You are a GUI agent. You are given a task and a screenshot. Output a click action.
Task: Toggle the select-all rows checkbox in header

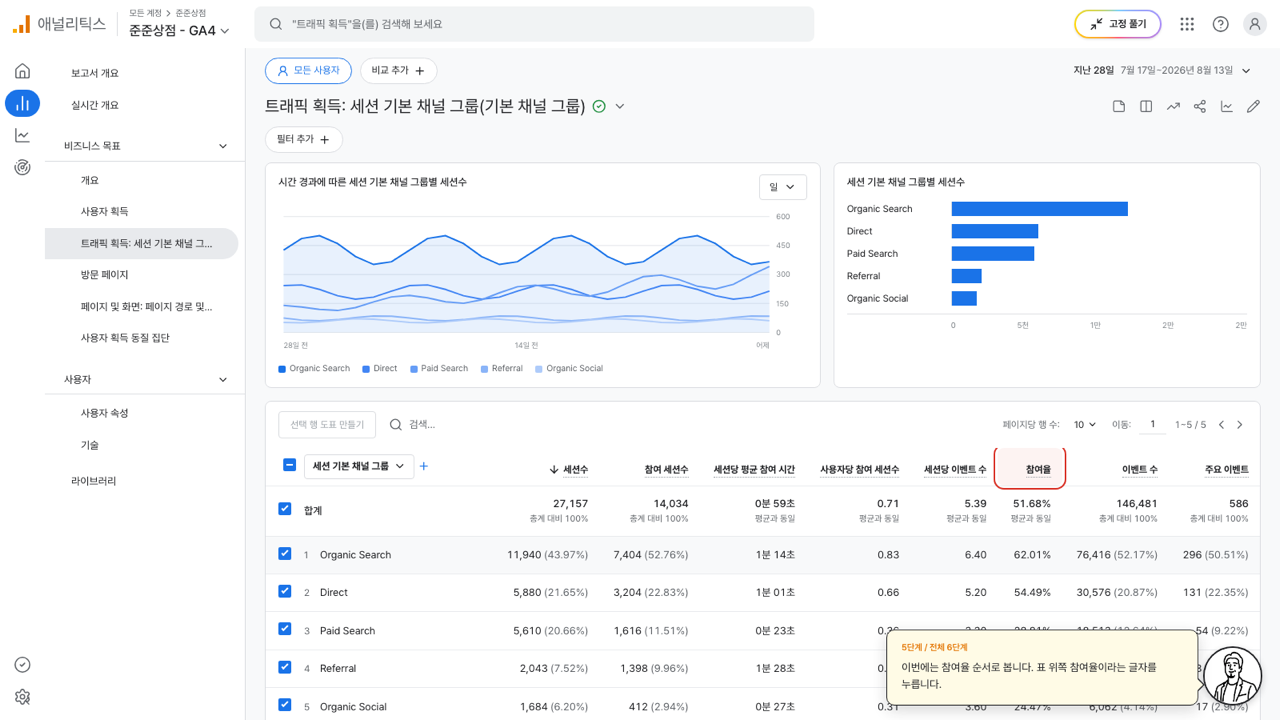(289, 465)
